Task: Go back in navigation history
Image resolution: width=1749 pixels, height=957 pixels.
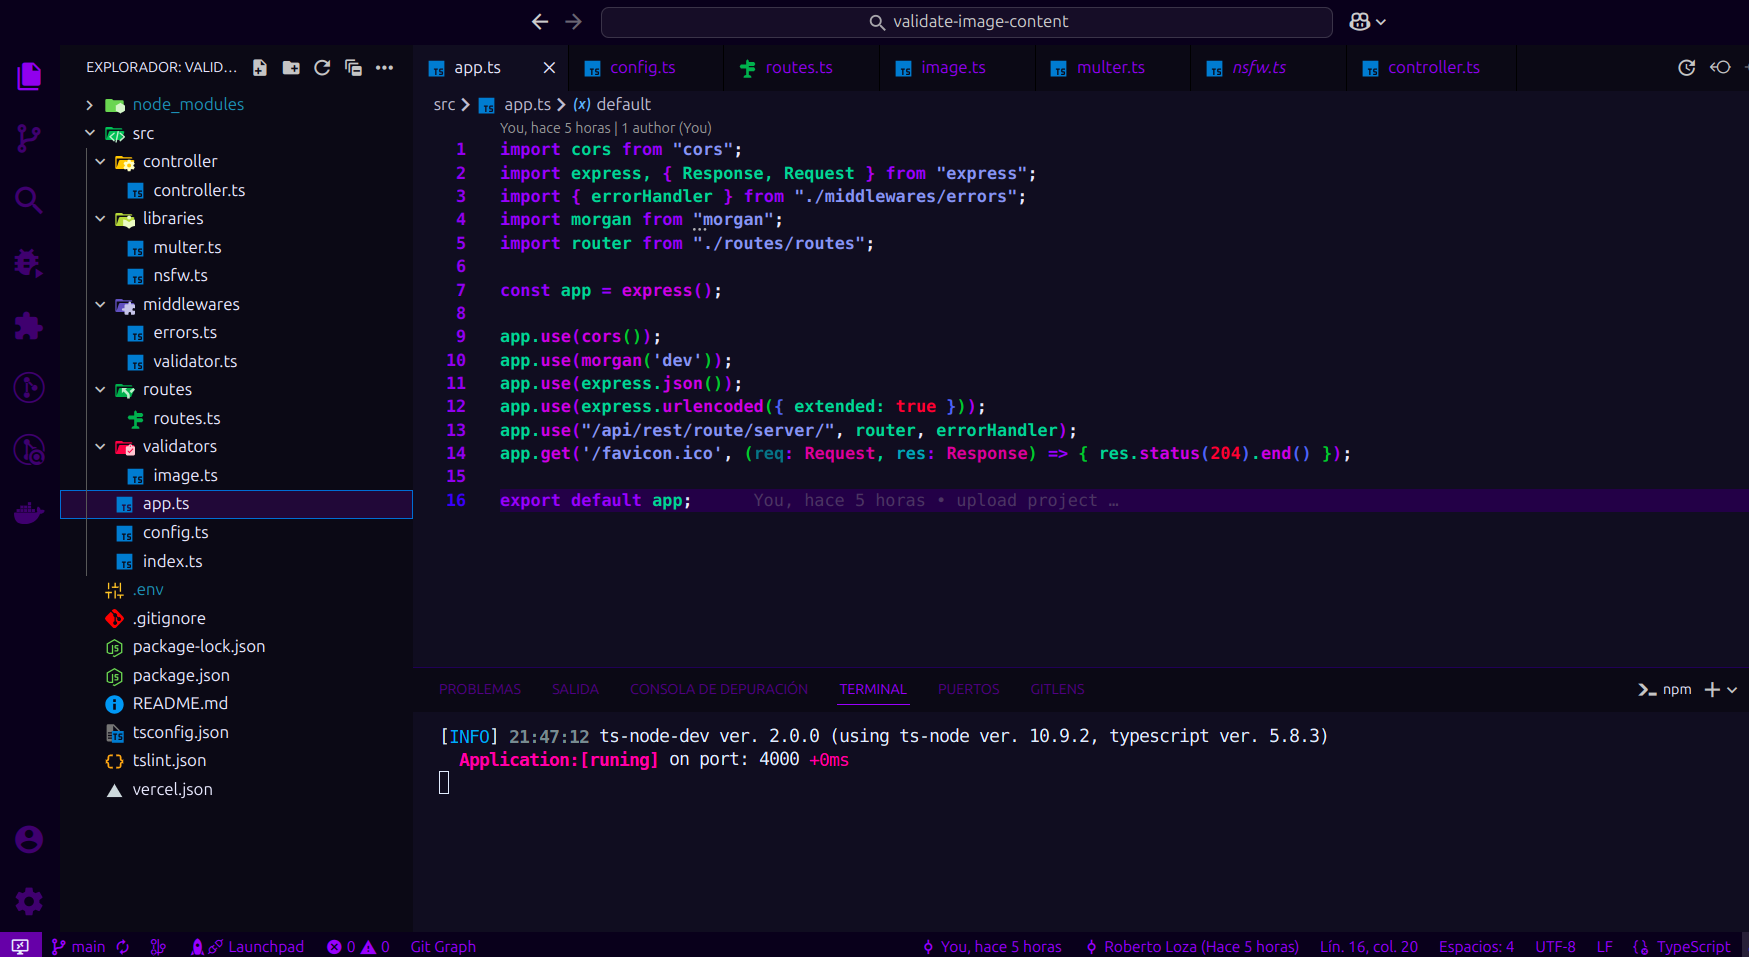Action: 540,21
